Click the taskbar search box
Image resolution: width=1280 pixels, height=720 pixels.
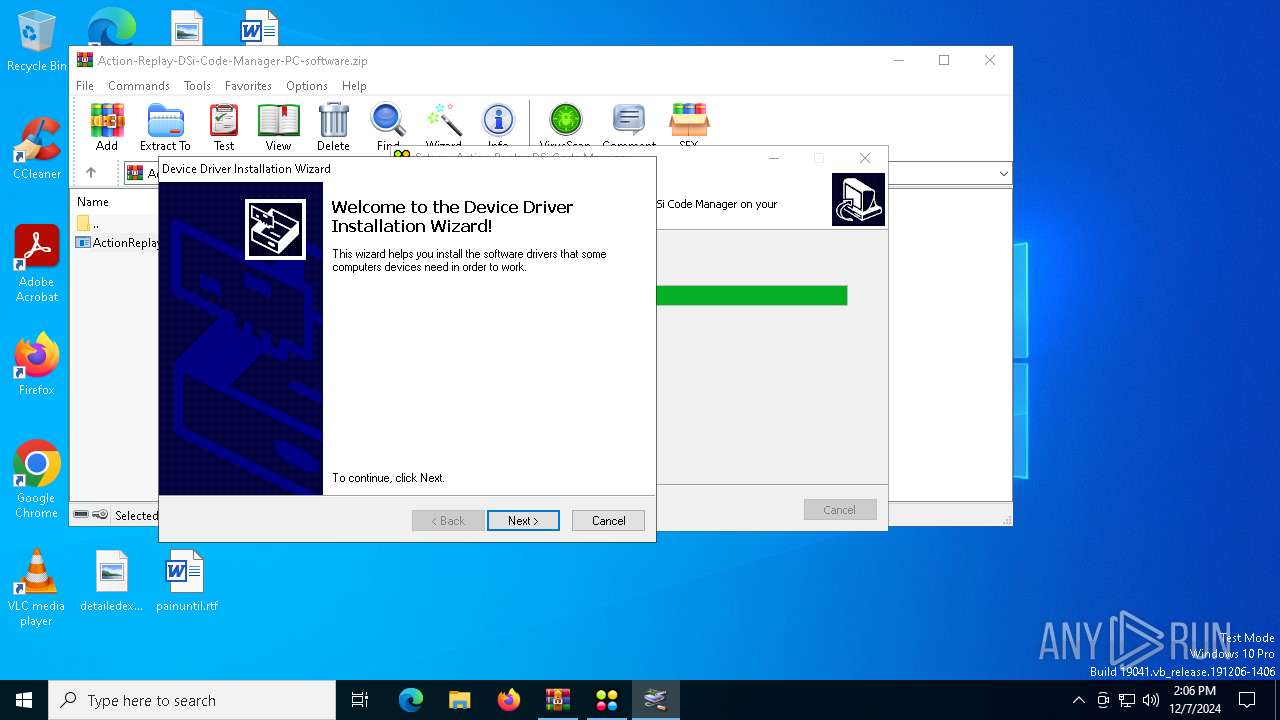(192, 700)
